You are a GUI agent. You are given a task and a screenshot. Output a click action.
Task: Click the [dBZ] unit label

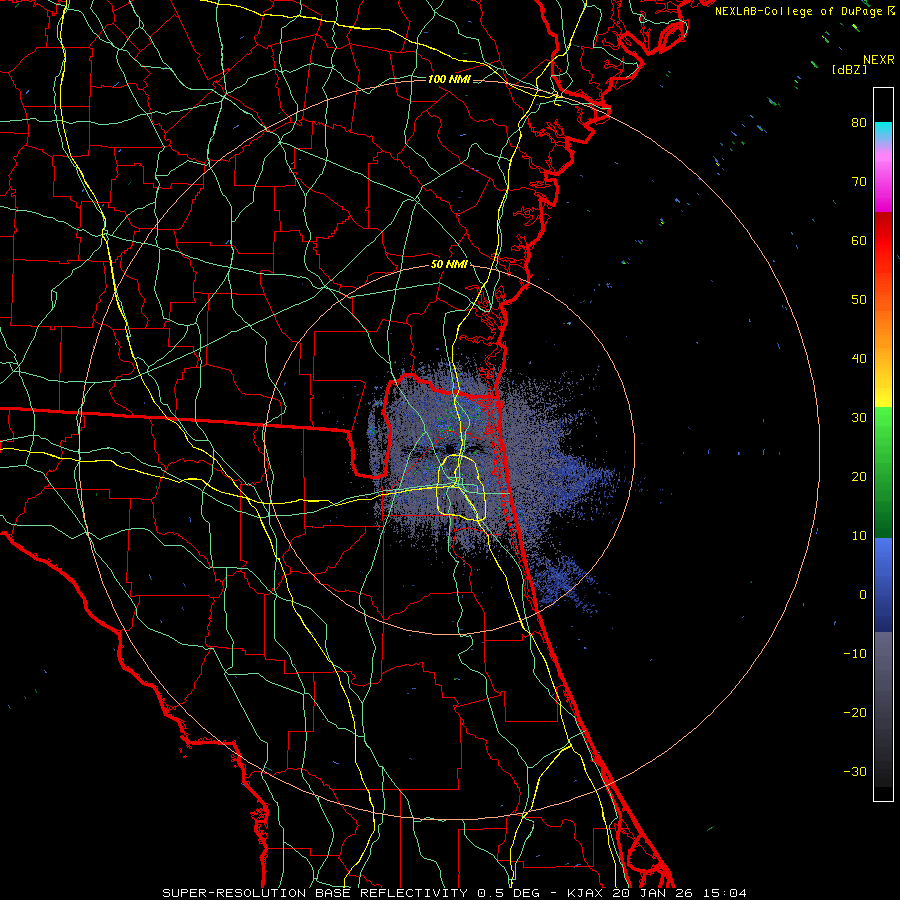point(849,70)
